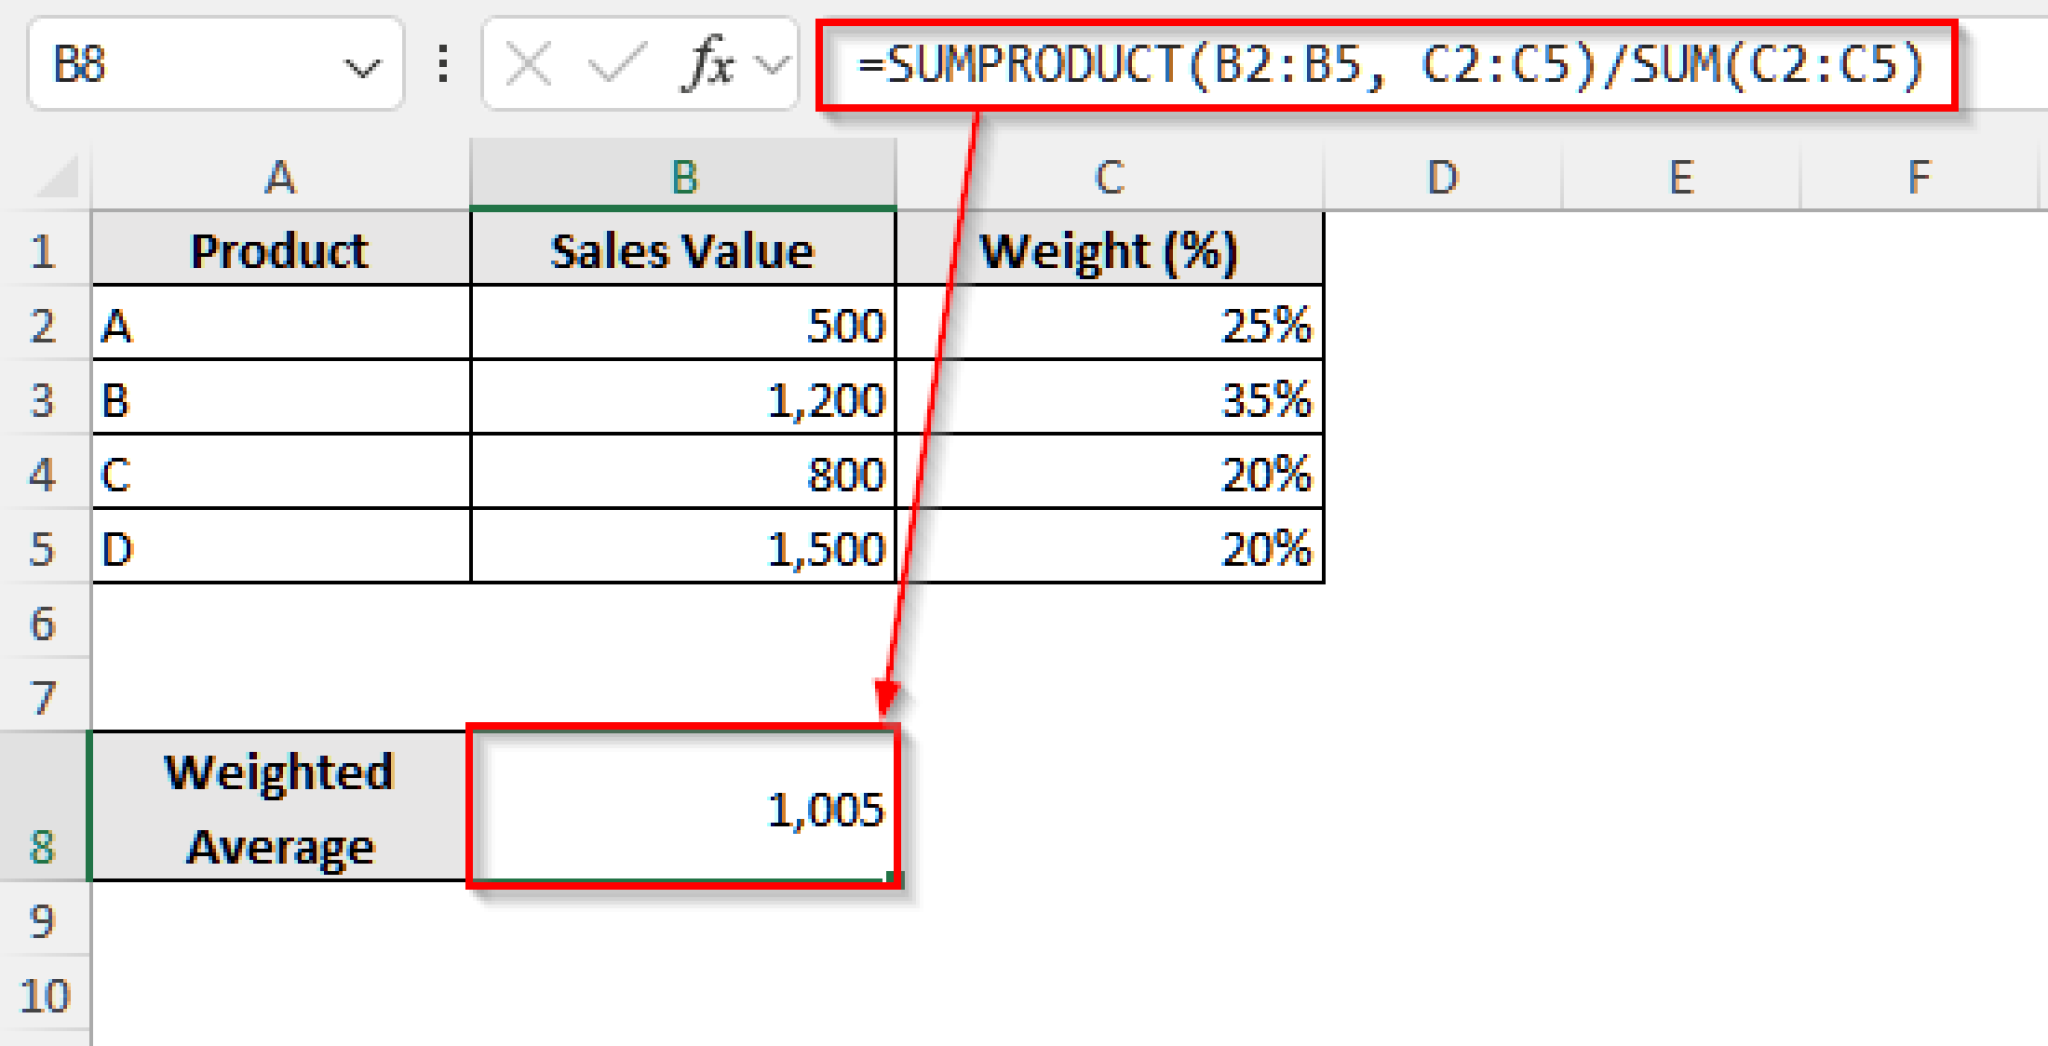Select the Product header cell in A1
The image size is (2048, 1046).
tap(280, 251)
